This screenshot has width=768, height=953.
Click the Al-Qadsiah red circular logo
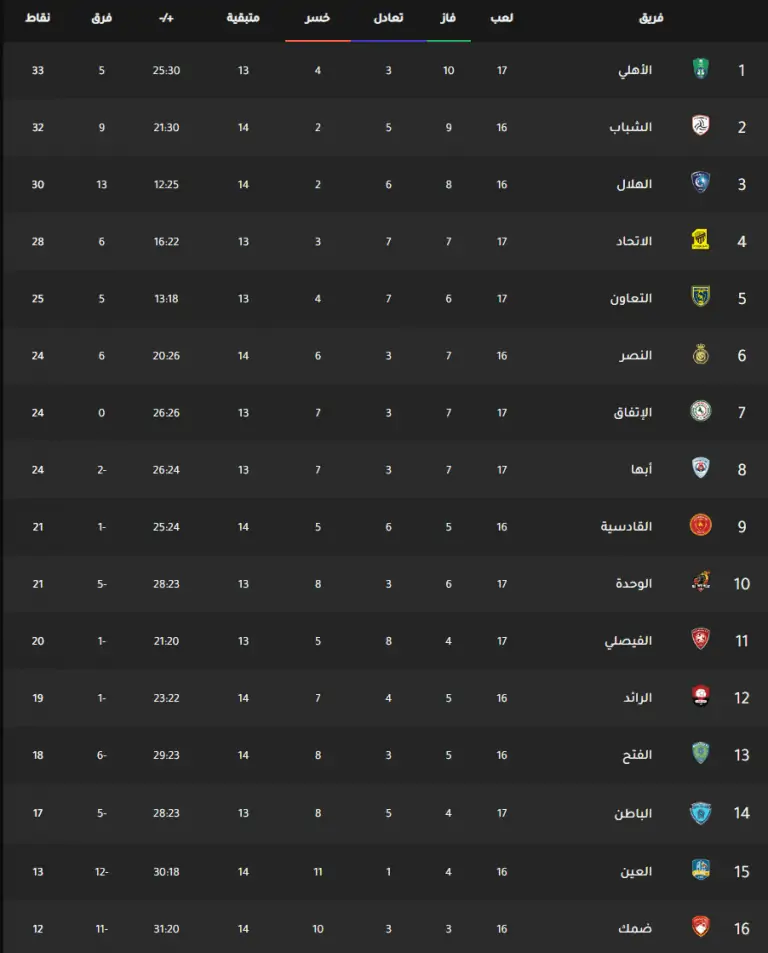pos(701,525)
